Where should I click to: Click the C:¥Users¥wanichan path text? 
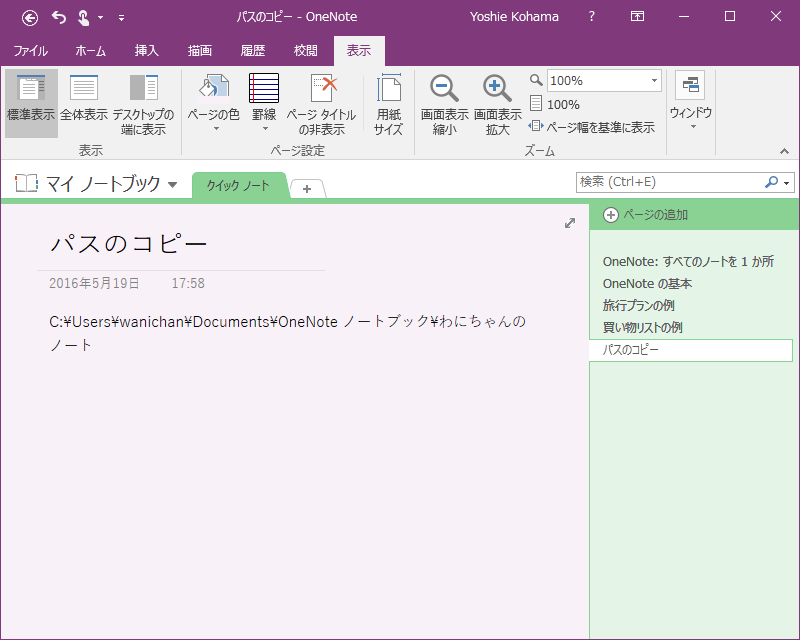click(x=287, y=333)
